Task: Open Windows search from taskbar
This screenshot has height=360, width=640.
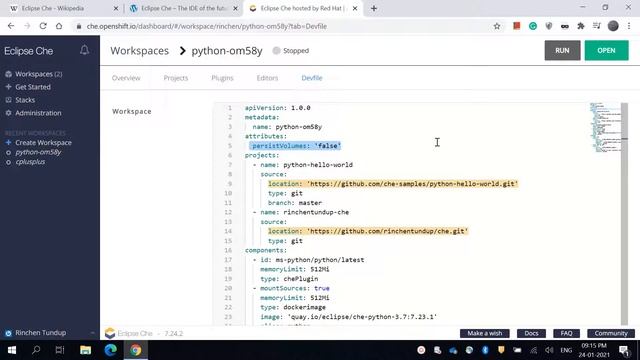Action: (36, 350)
